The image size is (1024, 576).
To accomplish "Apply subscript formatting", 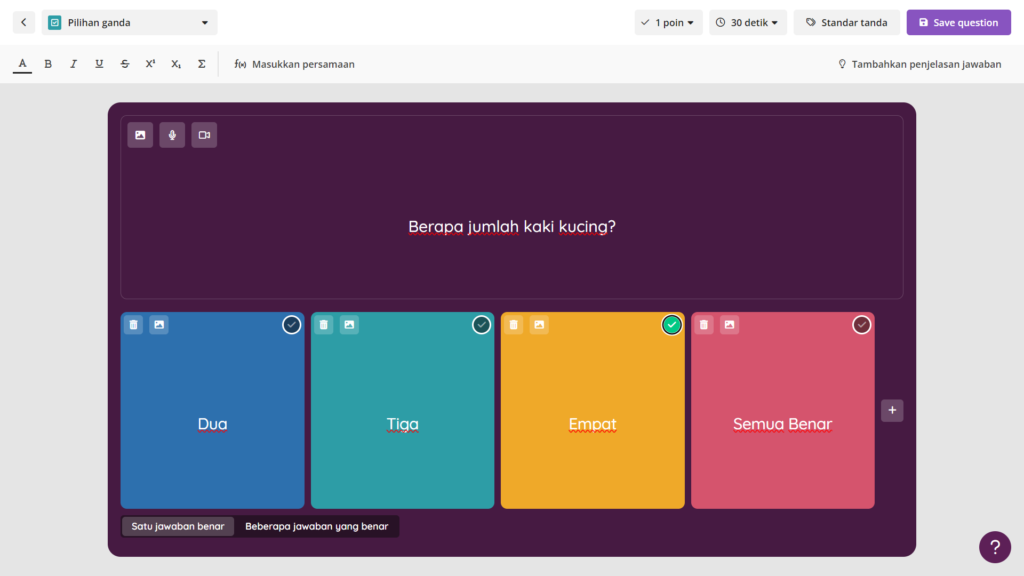I will pos(176,64).
